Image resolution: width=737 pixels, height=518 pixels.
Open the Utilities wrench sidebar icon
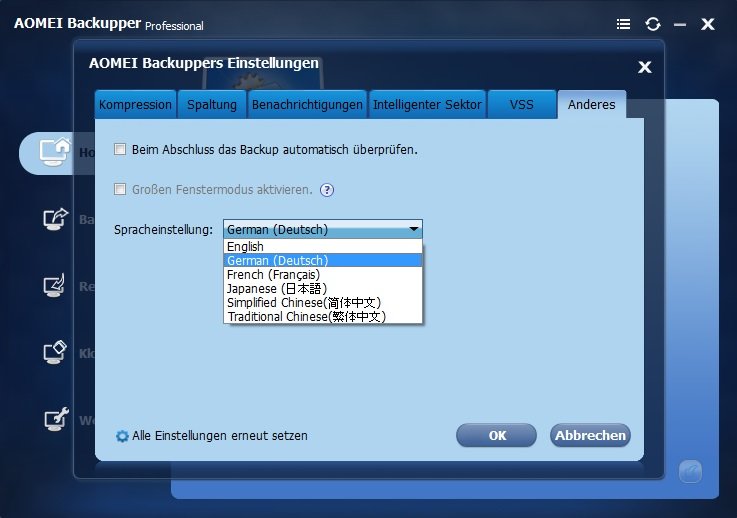56,419
